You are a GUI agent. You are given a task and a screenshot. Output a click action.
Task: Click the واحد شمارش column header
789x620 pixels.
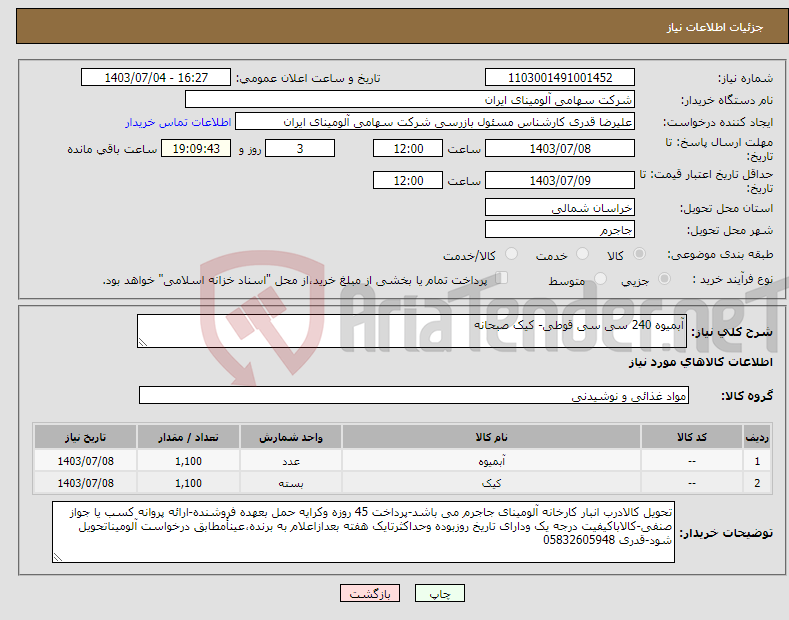click(291, 437)
